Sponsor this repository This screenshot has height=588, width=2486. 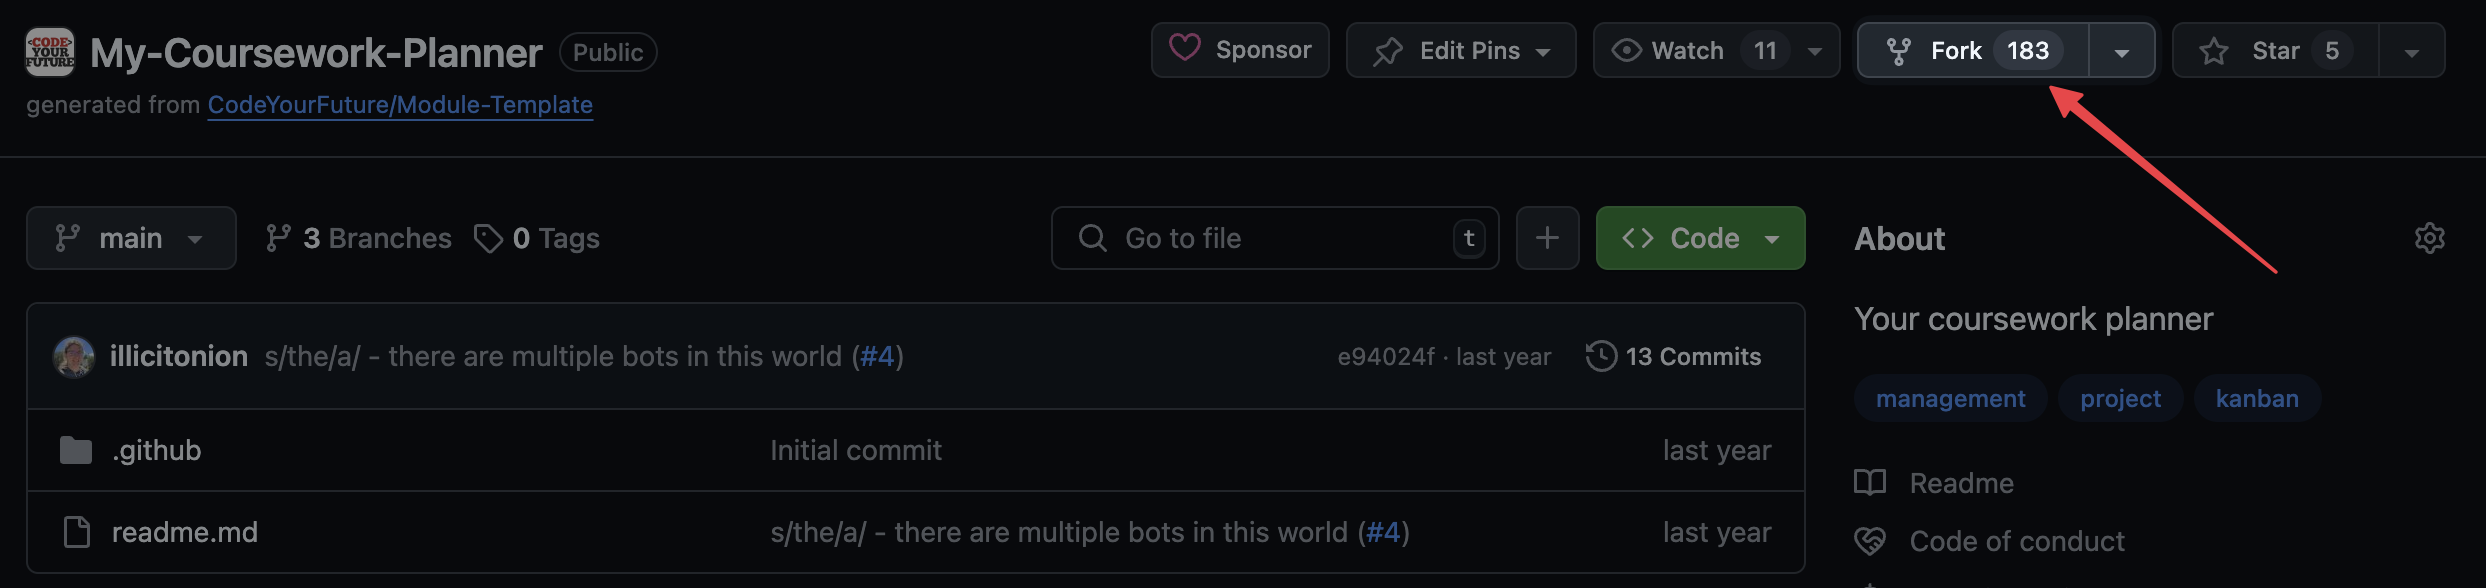(1240, 50)
